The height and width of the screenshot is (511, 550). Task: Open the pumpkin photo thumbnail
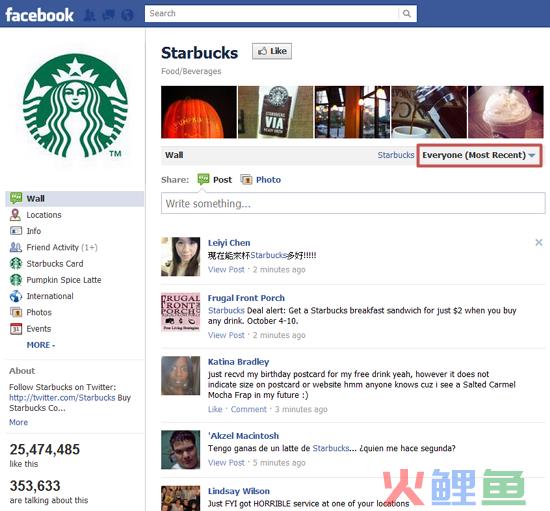point(199,112)
